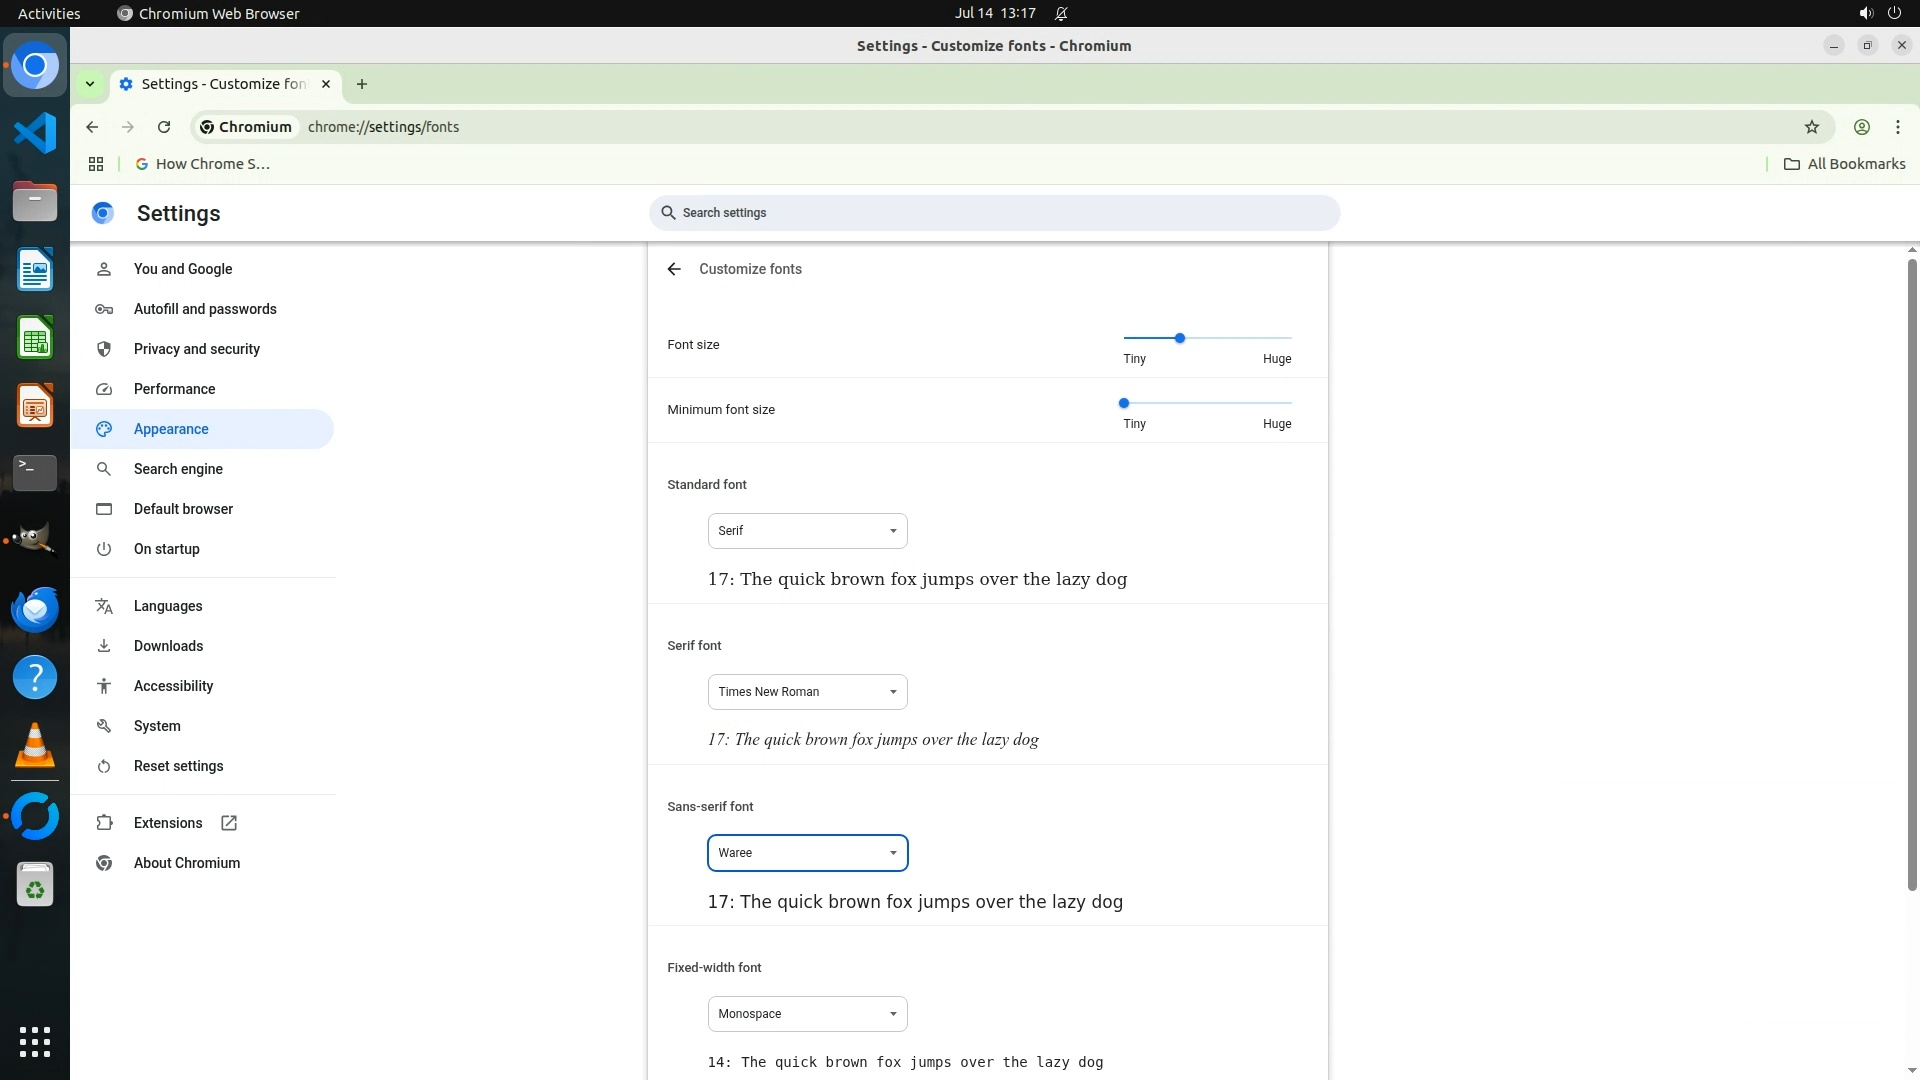Open a new tab with plus button
Screen dimensions: 1920x1080
362,84
